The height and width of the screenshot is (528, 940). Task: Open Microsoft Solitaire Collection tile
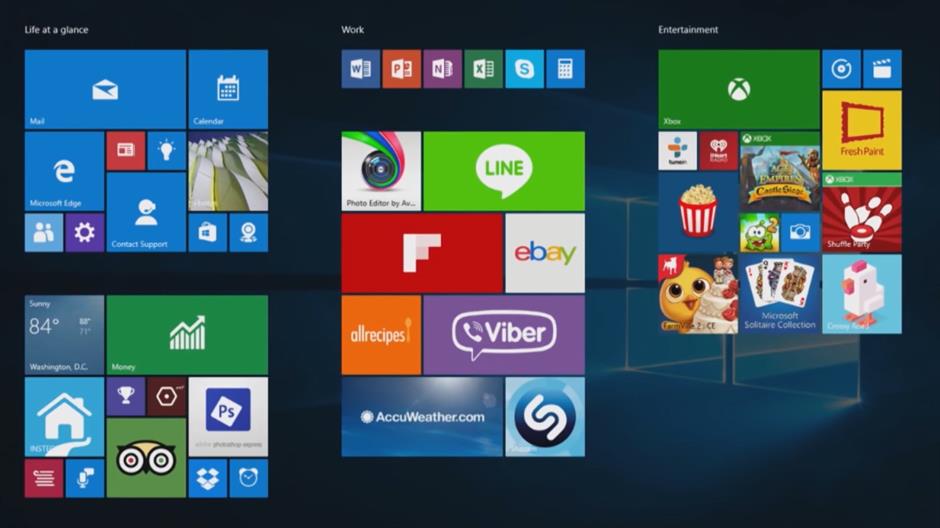click(780, 294)
